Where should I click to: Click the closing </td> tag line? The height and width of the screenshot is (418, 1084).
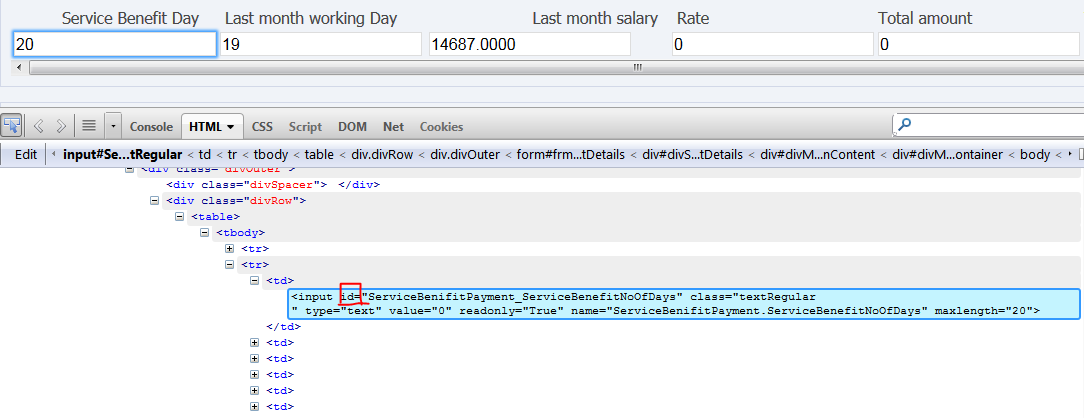click(x=283, y=327)
